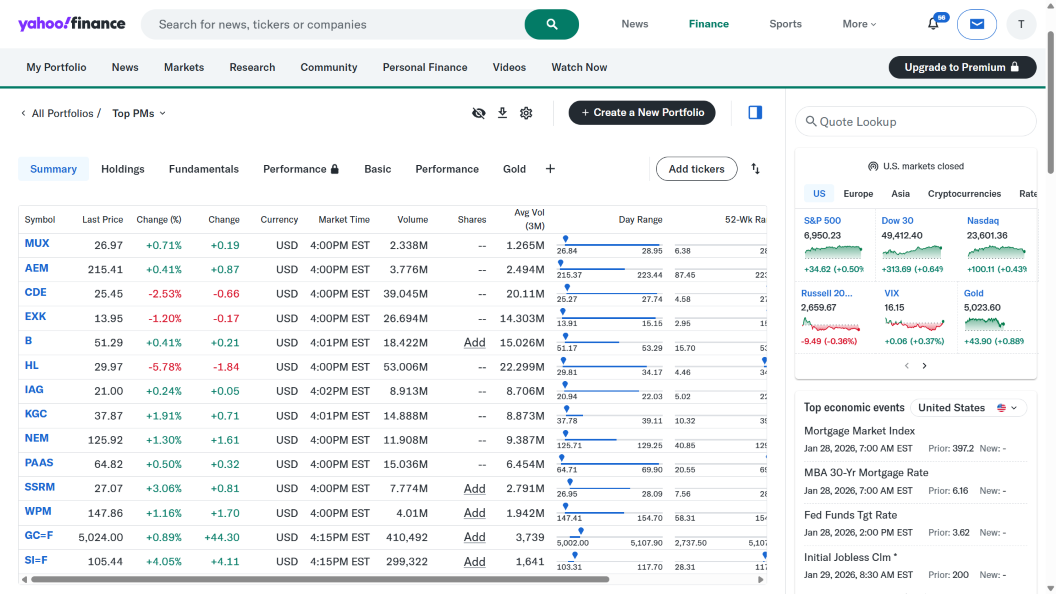Open portfolio settings gear icon

tap(526, 113)
